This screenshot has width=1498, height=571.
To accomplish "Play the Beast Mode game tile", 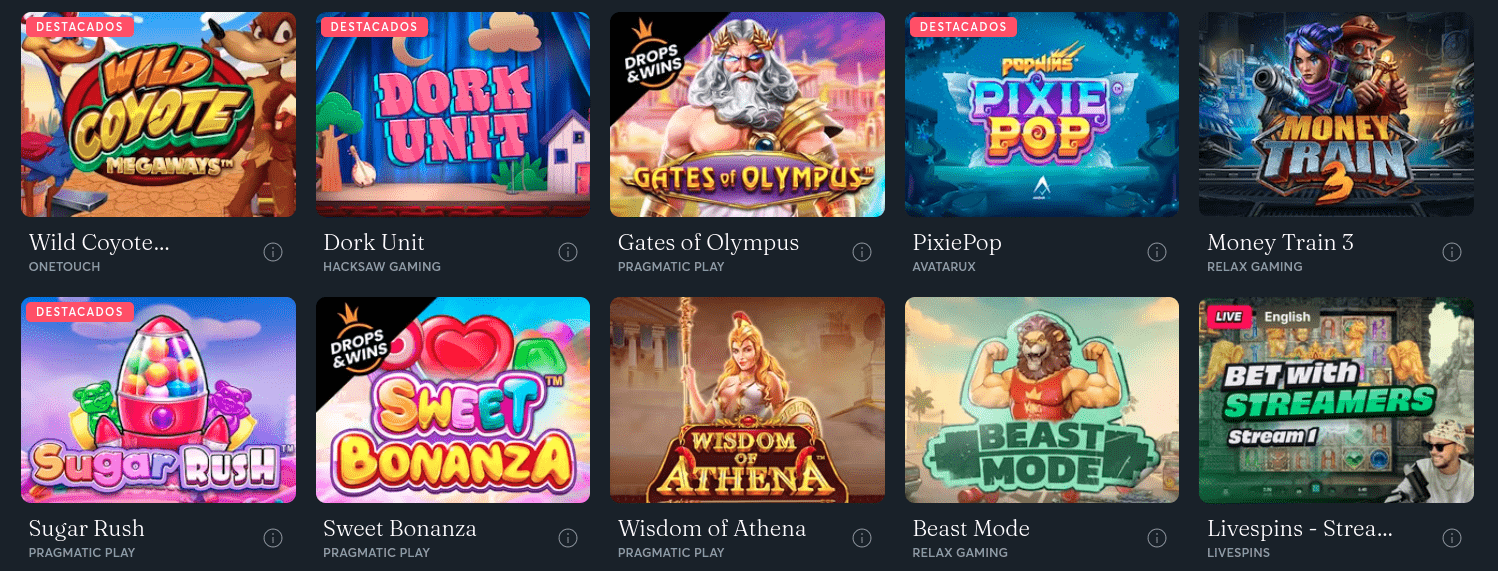I will [x=1042, y=400].
